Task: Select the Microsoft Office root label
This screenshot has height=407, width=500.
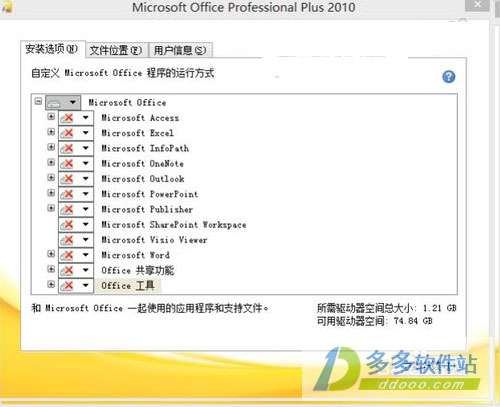Action: point(127,103)
